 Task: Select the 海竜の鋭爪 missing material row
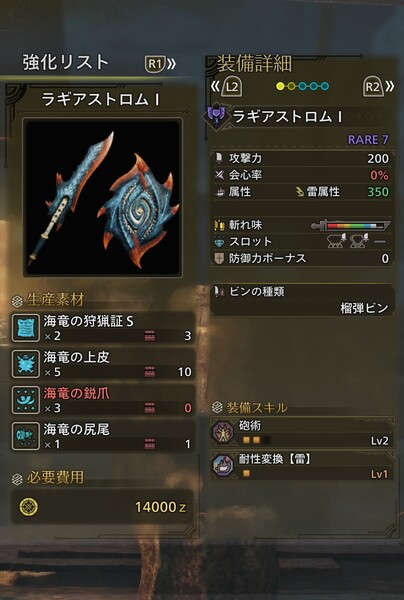point(103,400)
